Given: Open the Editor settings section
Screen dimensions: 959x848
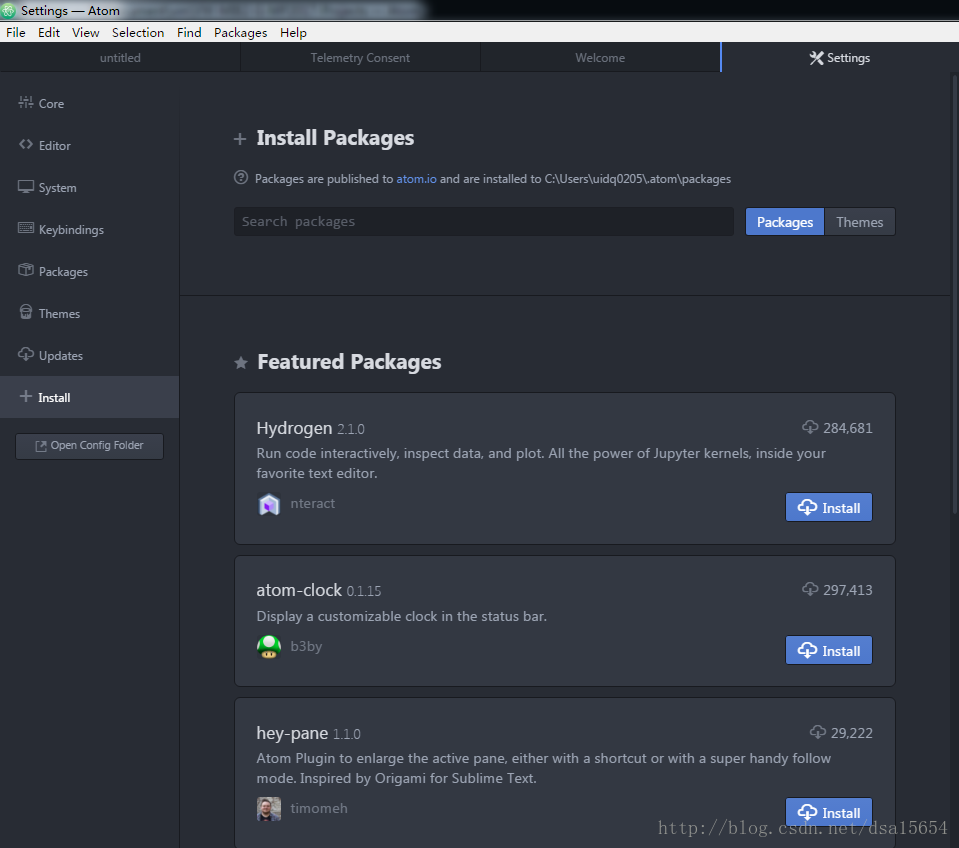Looking at the screenshot, I should tap(89, 146).
